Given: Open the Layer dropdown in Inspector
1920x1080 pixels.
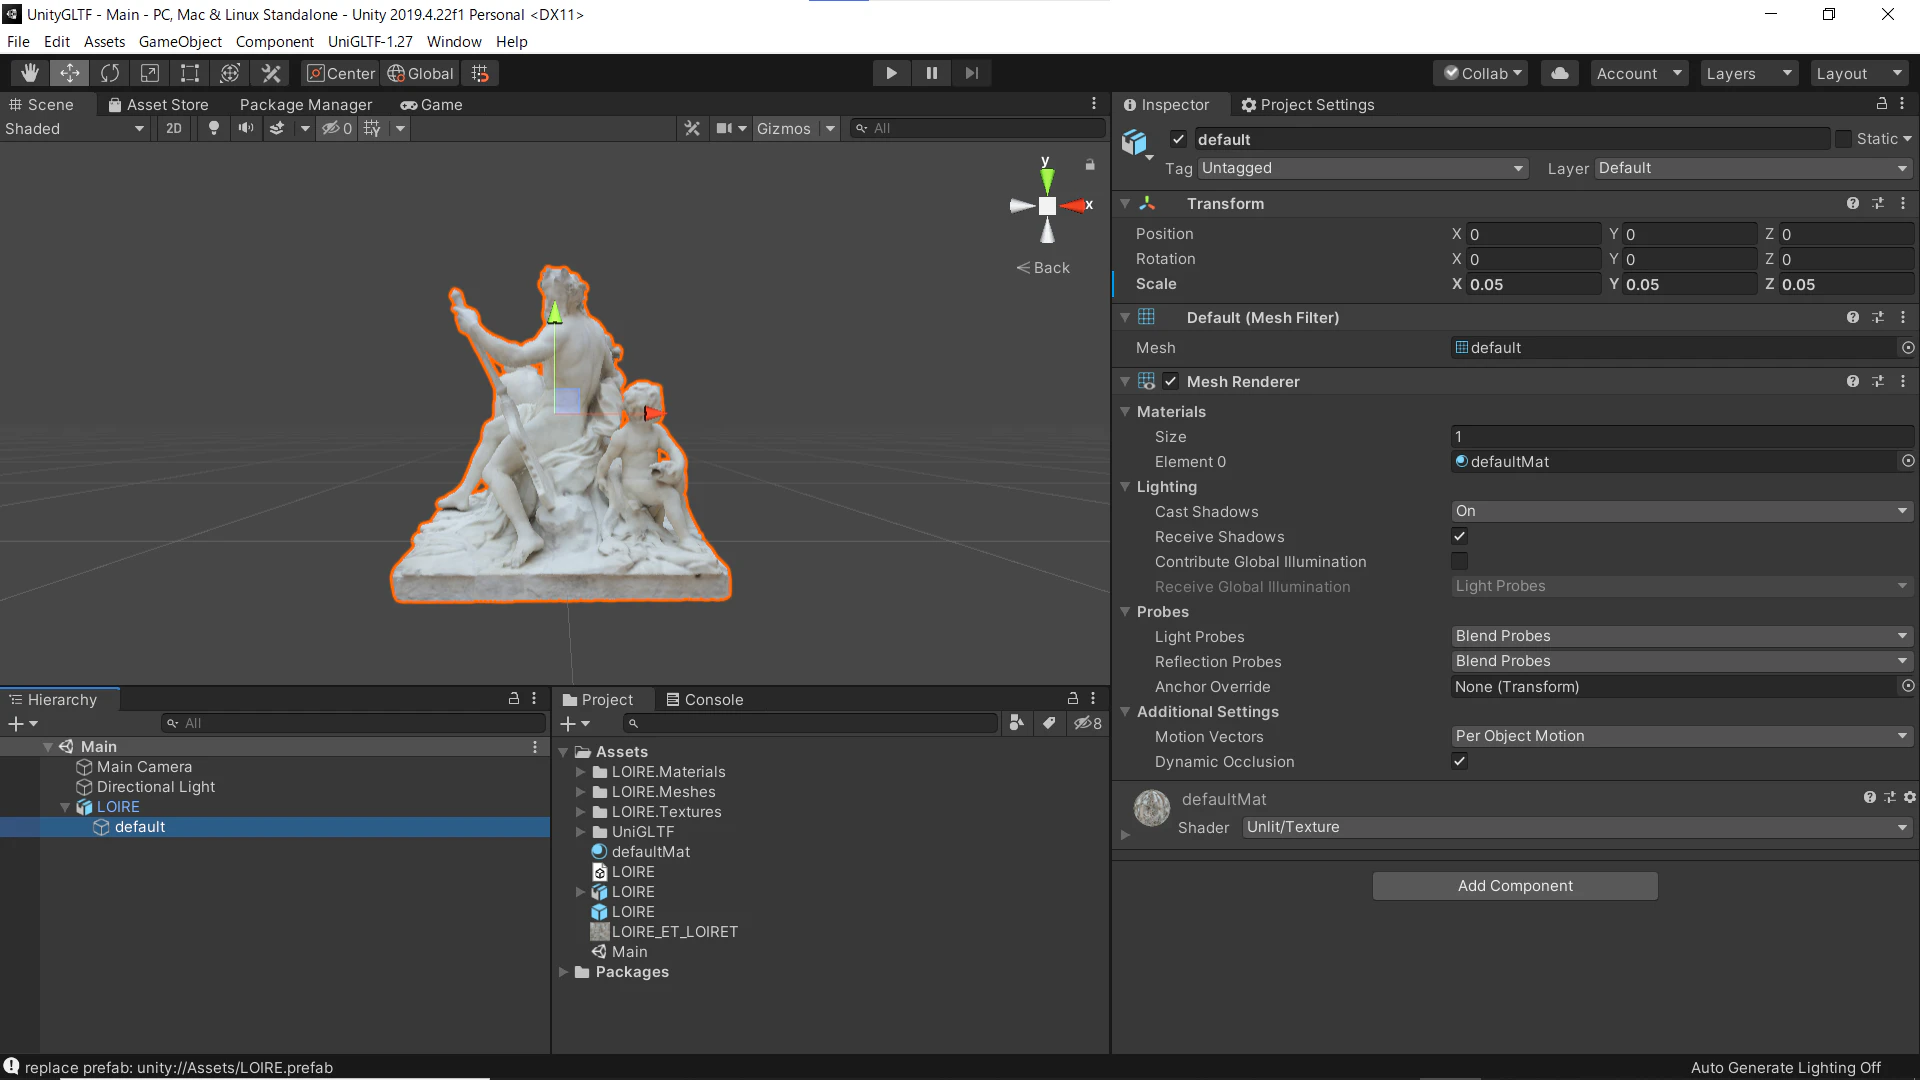Looking at the screenshot, I should [x=1754, y=168].
